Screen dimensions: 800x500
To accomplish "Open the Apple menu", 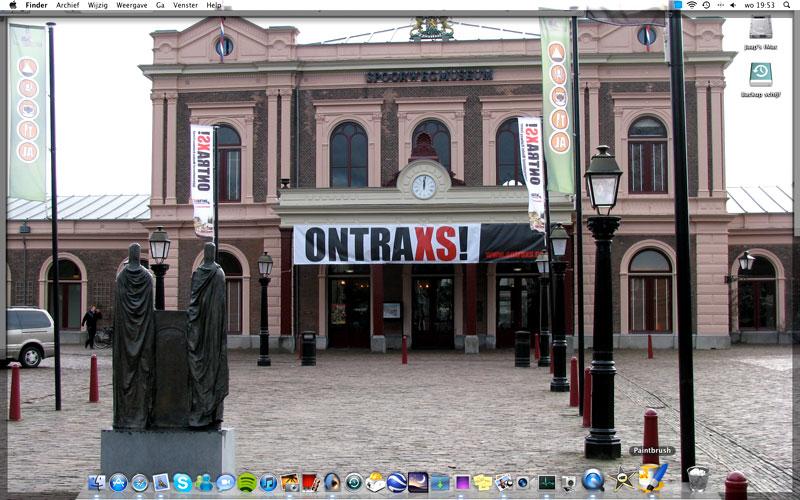I will point(13,5).
